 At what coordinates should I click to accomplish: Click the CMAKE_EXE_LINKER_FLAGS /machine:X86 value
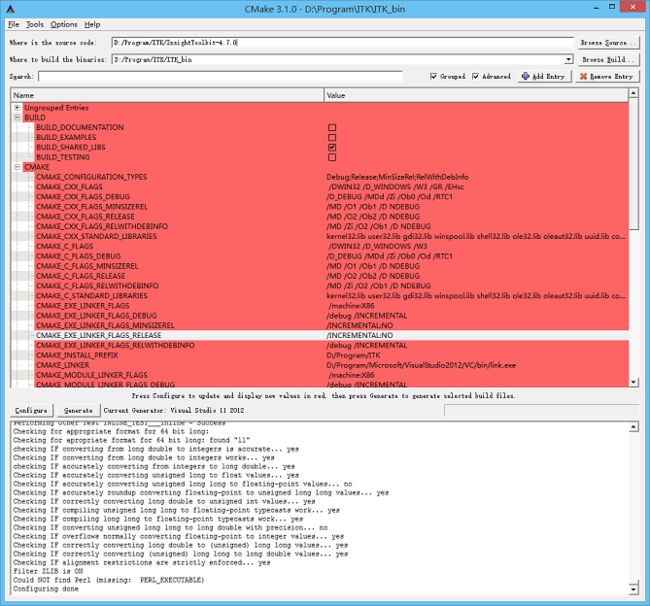coord(352,306)
